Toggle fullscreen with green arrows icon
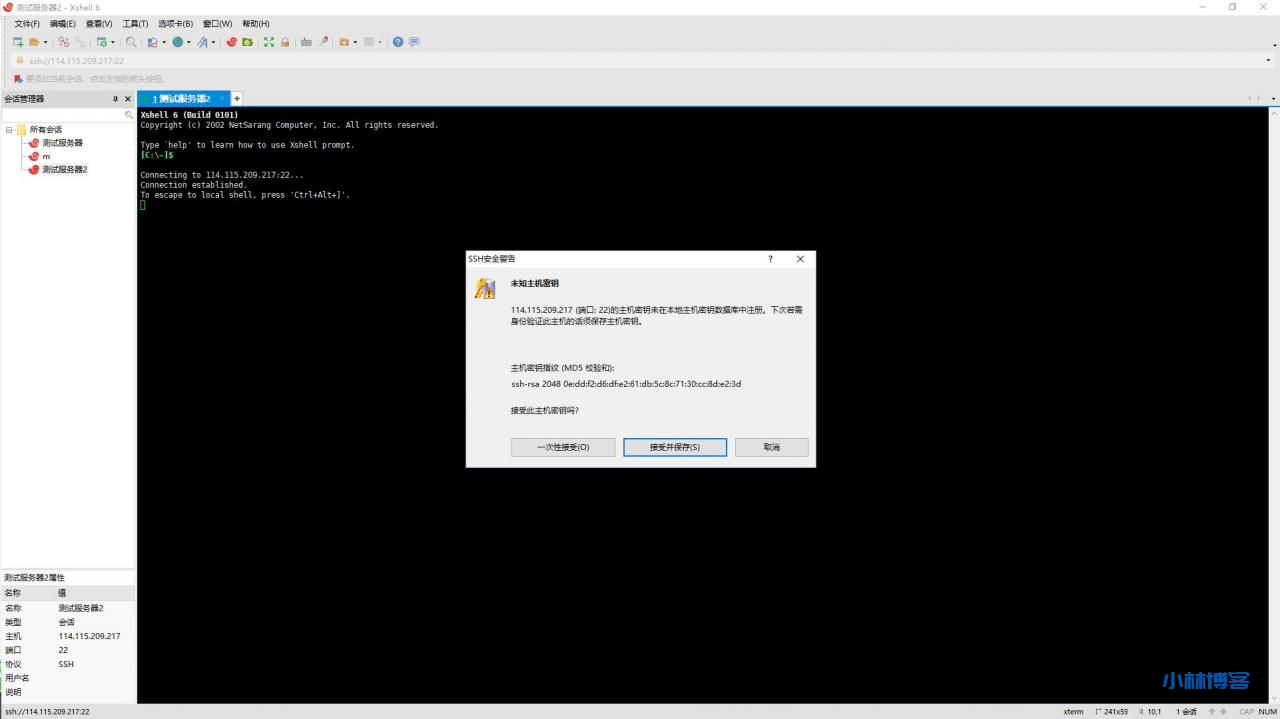The height and width of the screenshot is (719, 1280). tap(268, 42)
